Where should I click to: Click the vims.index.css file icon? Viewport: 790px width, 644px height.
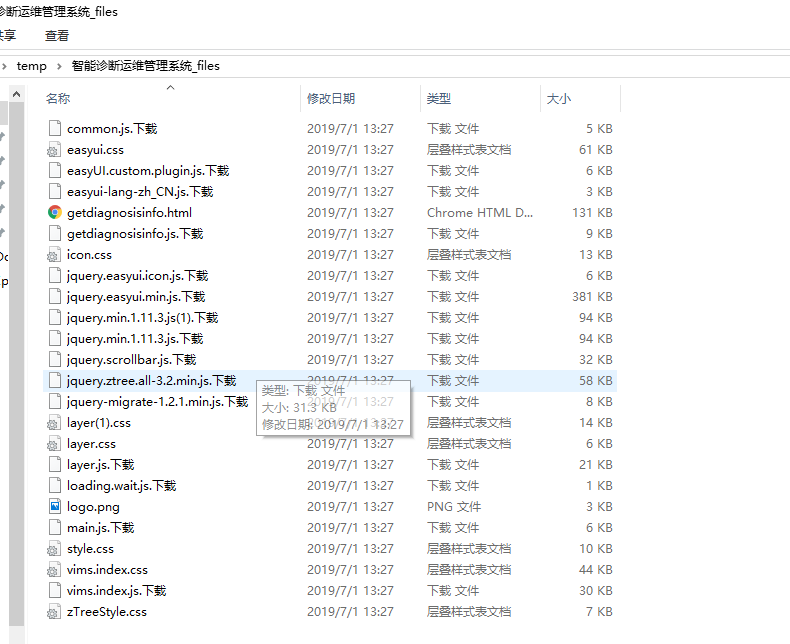click(x=55, y=569)
